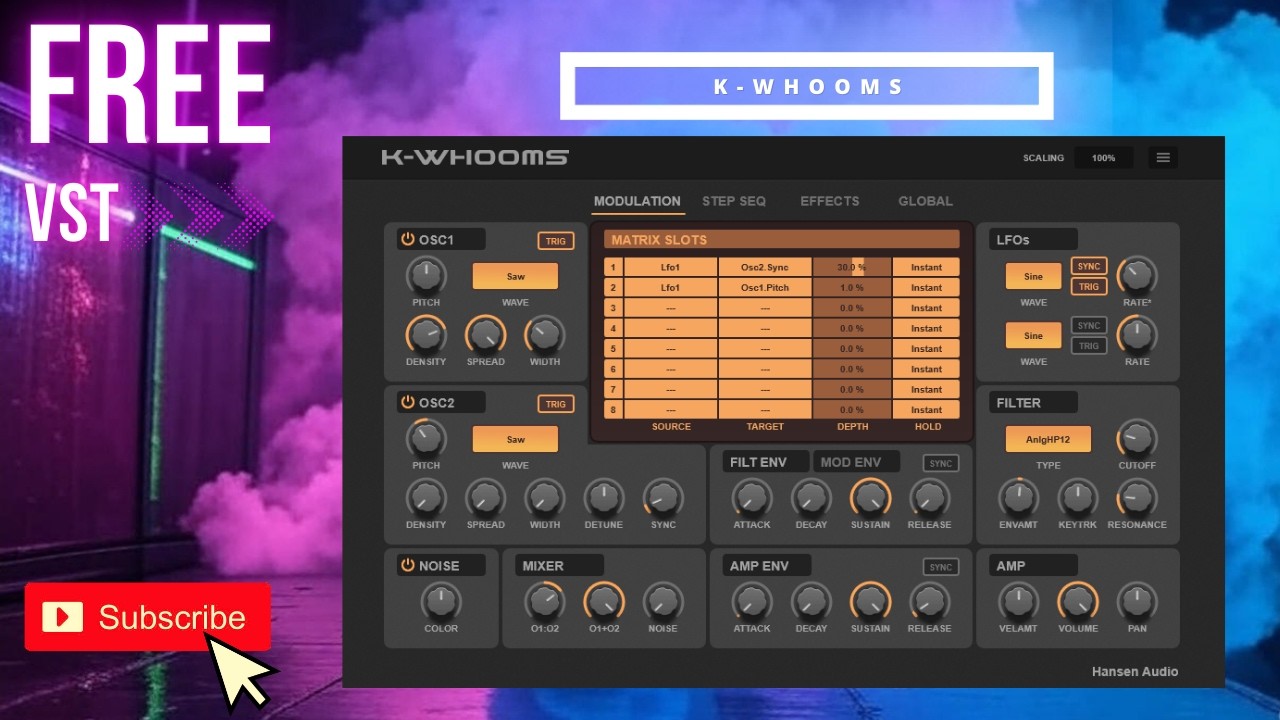Screen dimensions: 1280x720
Task: Click slot 2 depth 1.0 % bar
Action: click(852, 288)
